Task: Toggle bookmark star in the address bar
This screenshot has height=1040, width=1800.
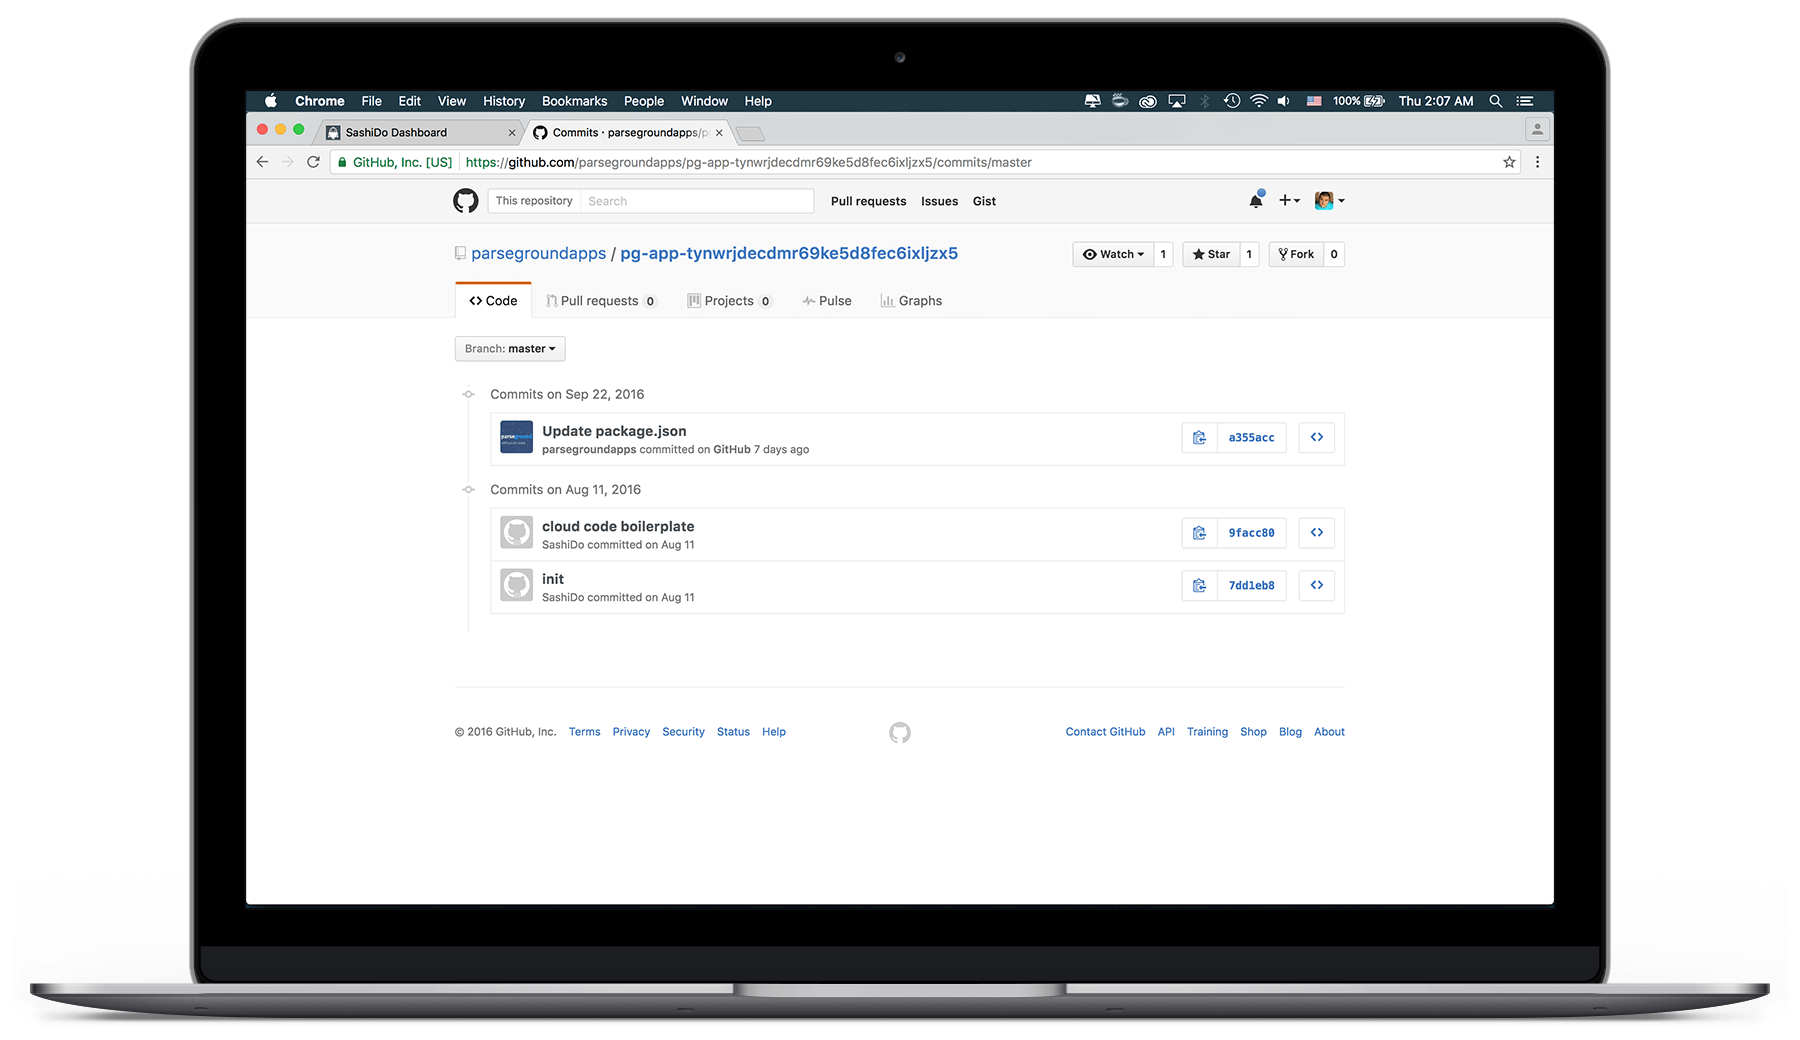Action: 1509,161
